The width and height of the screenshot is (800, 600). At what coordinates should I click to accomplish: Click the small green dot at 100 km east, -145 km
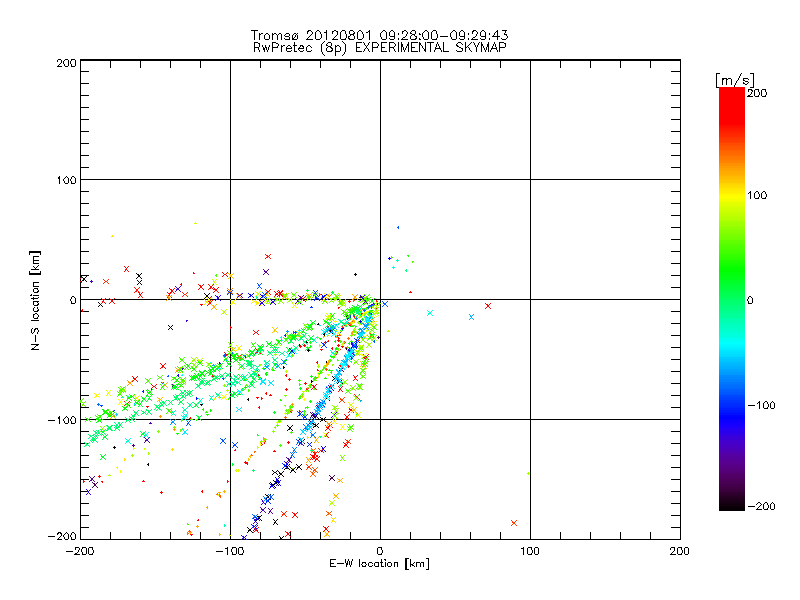pos(528,473)
